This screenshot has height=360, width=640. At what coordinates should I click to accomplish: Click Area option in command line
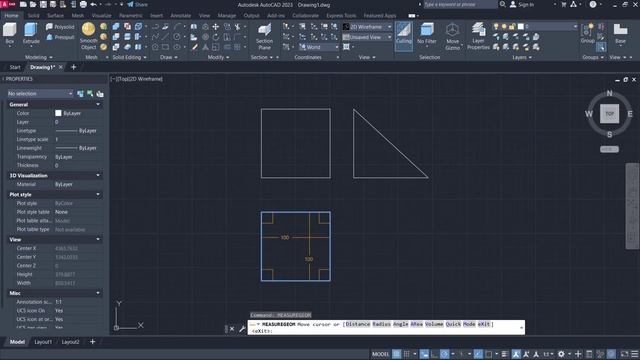[x=416, y=324]
